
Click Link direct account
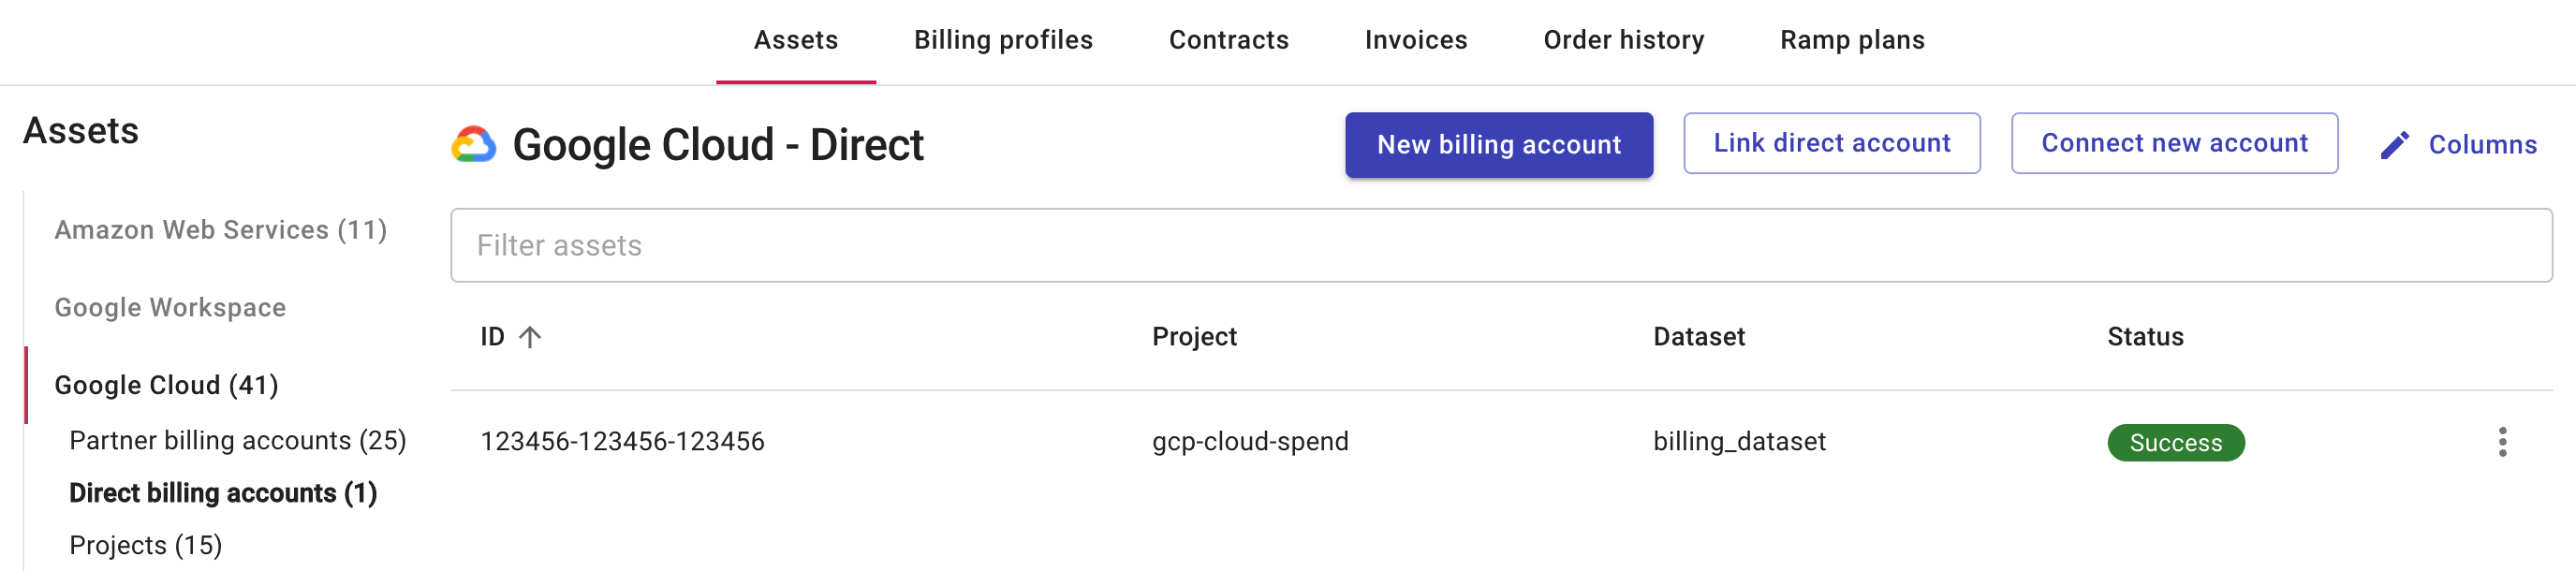click(1830, 143)
